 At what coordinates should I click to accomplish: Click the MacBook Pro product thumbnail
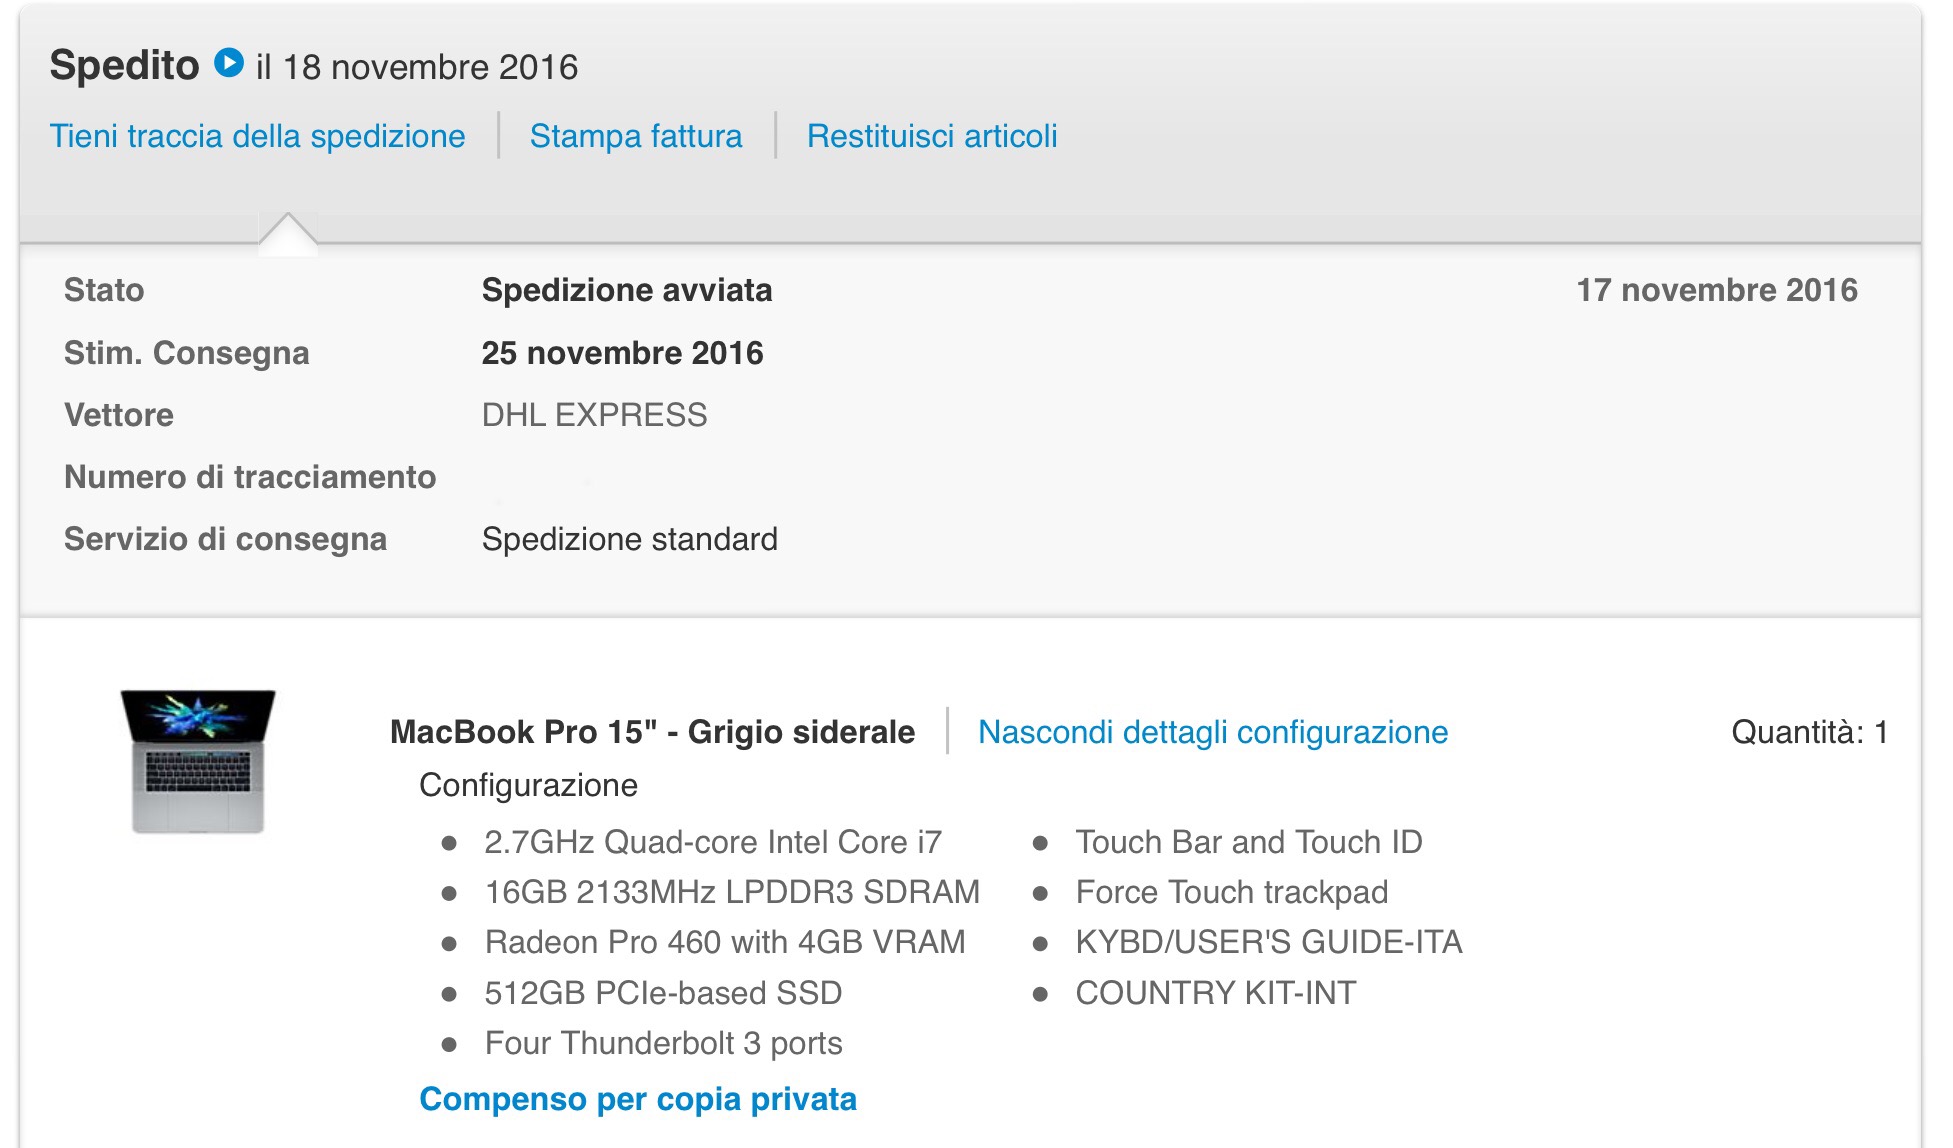coord(198,761)
